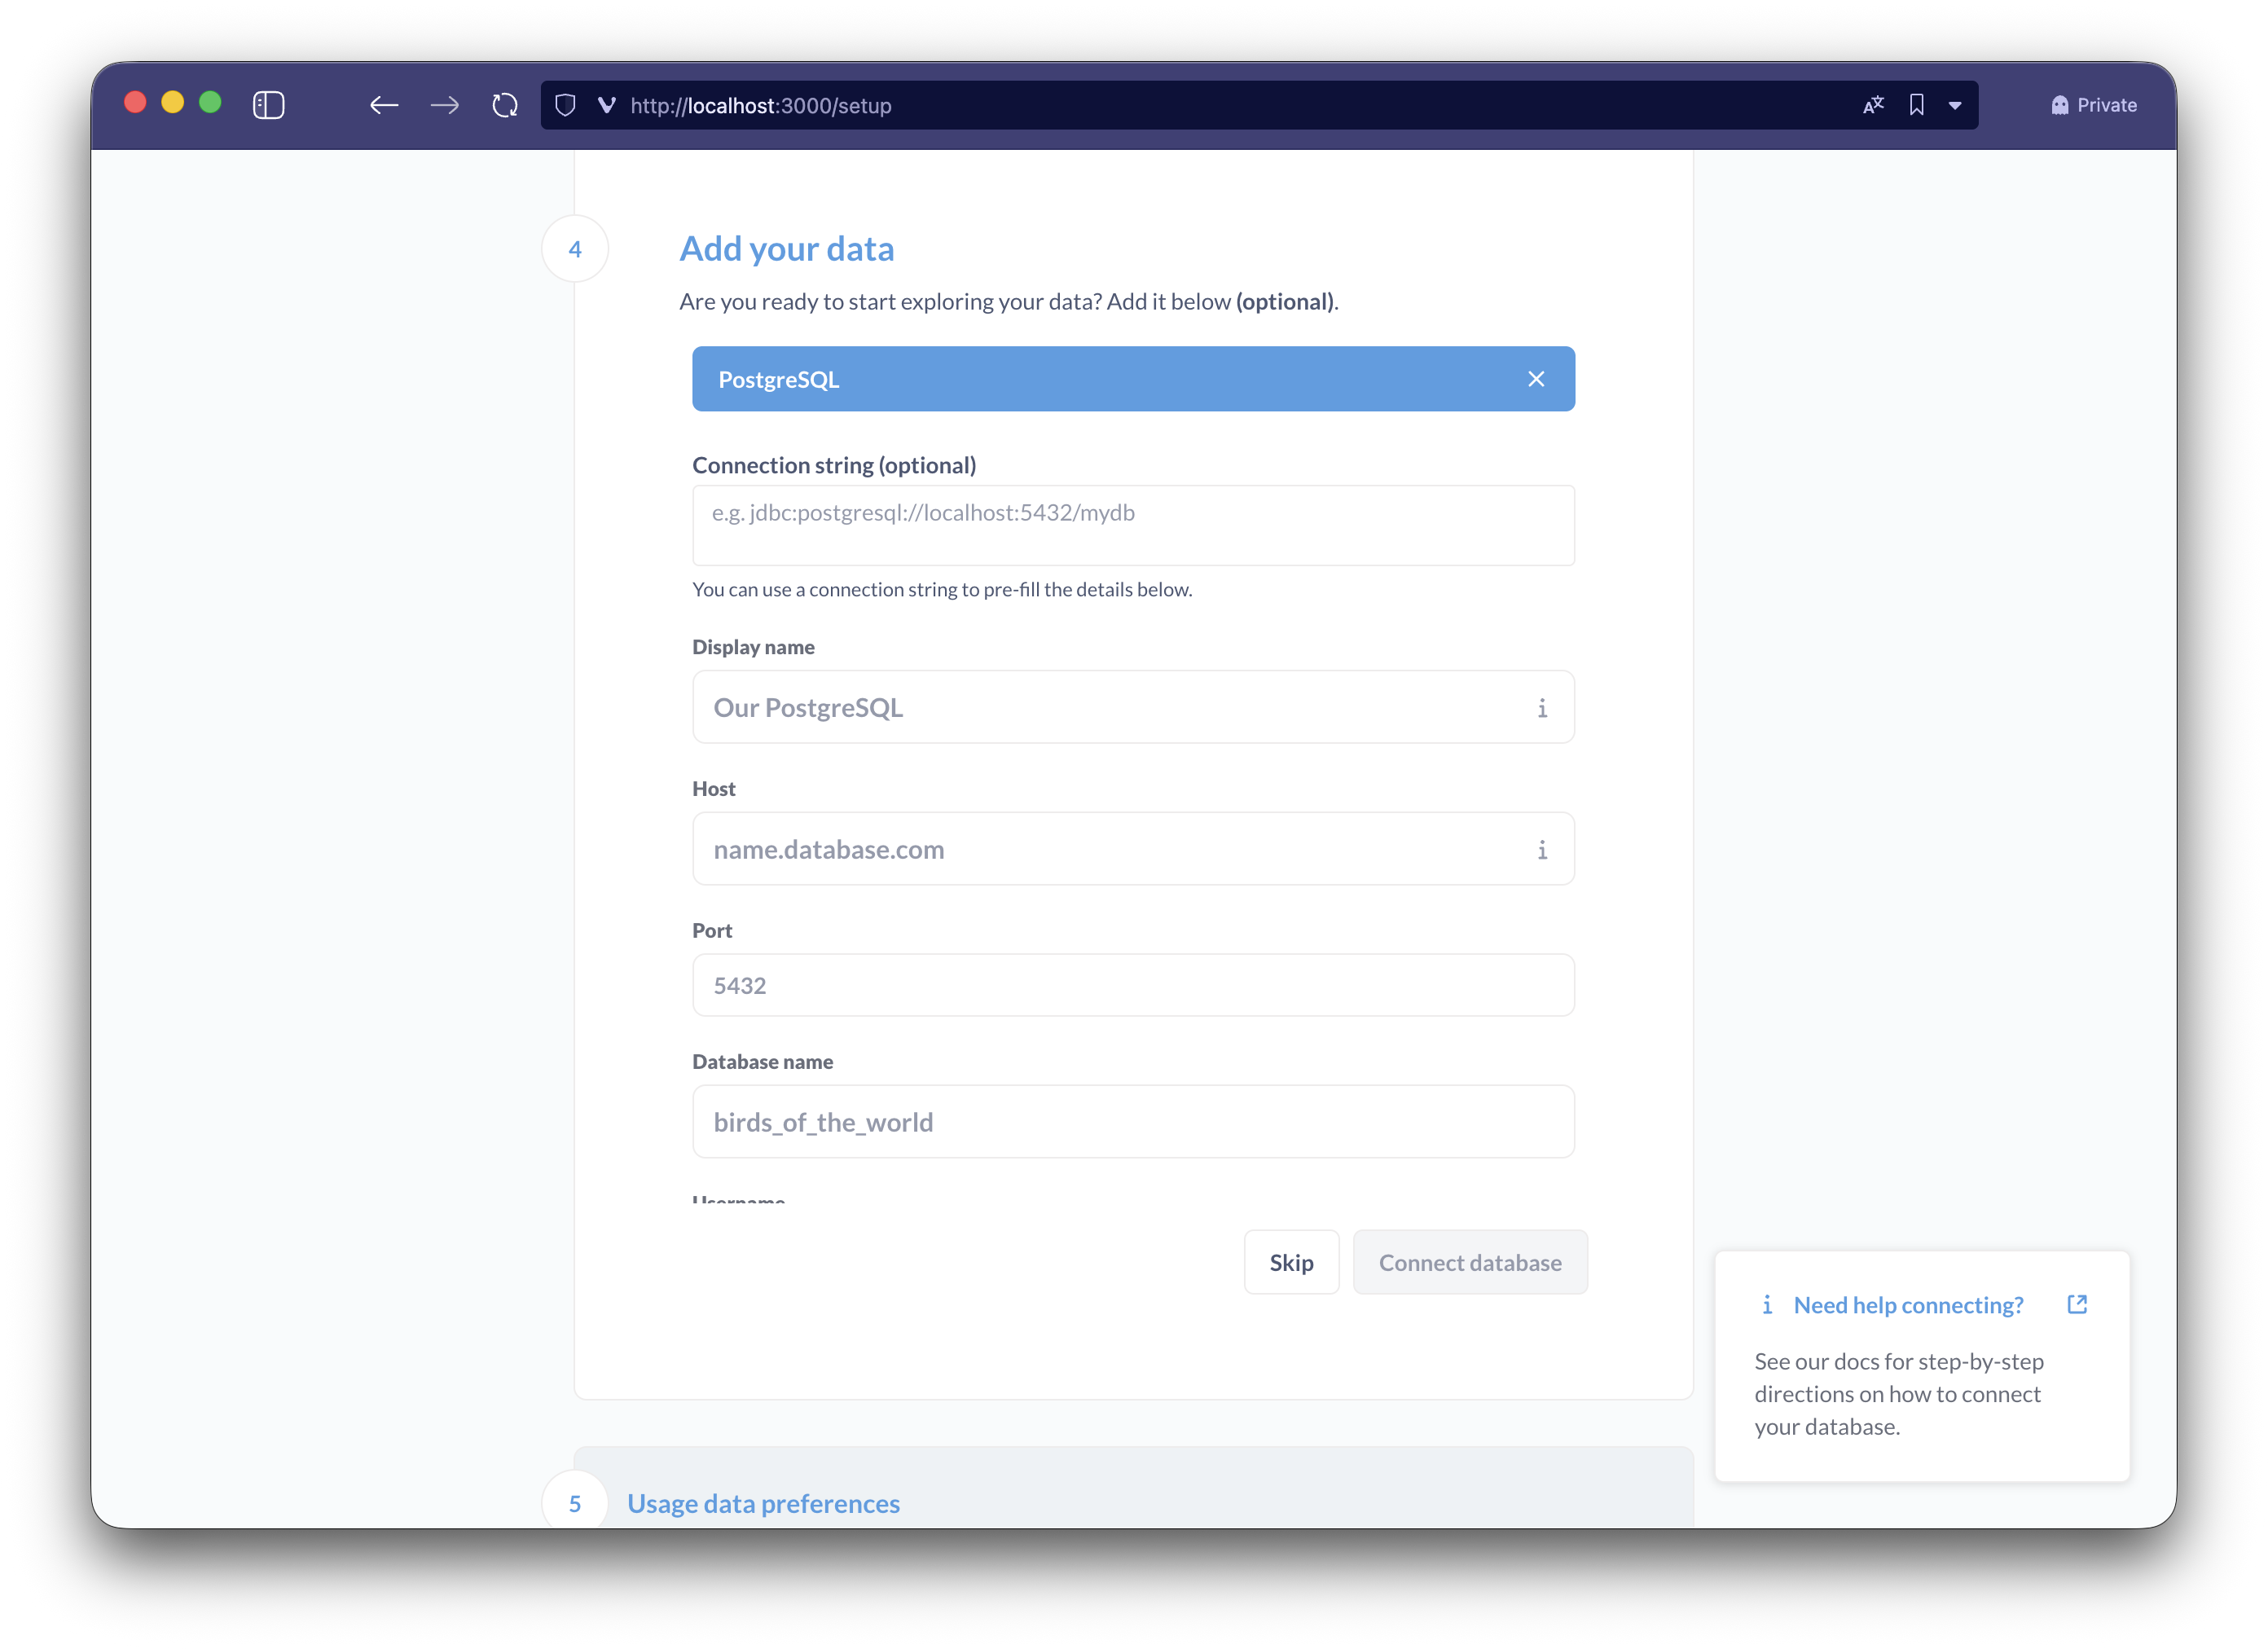Viewport: 2268px width, 1649px height.
Task: Click the forward navigation arrow
Action: (x=445, y=105)
